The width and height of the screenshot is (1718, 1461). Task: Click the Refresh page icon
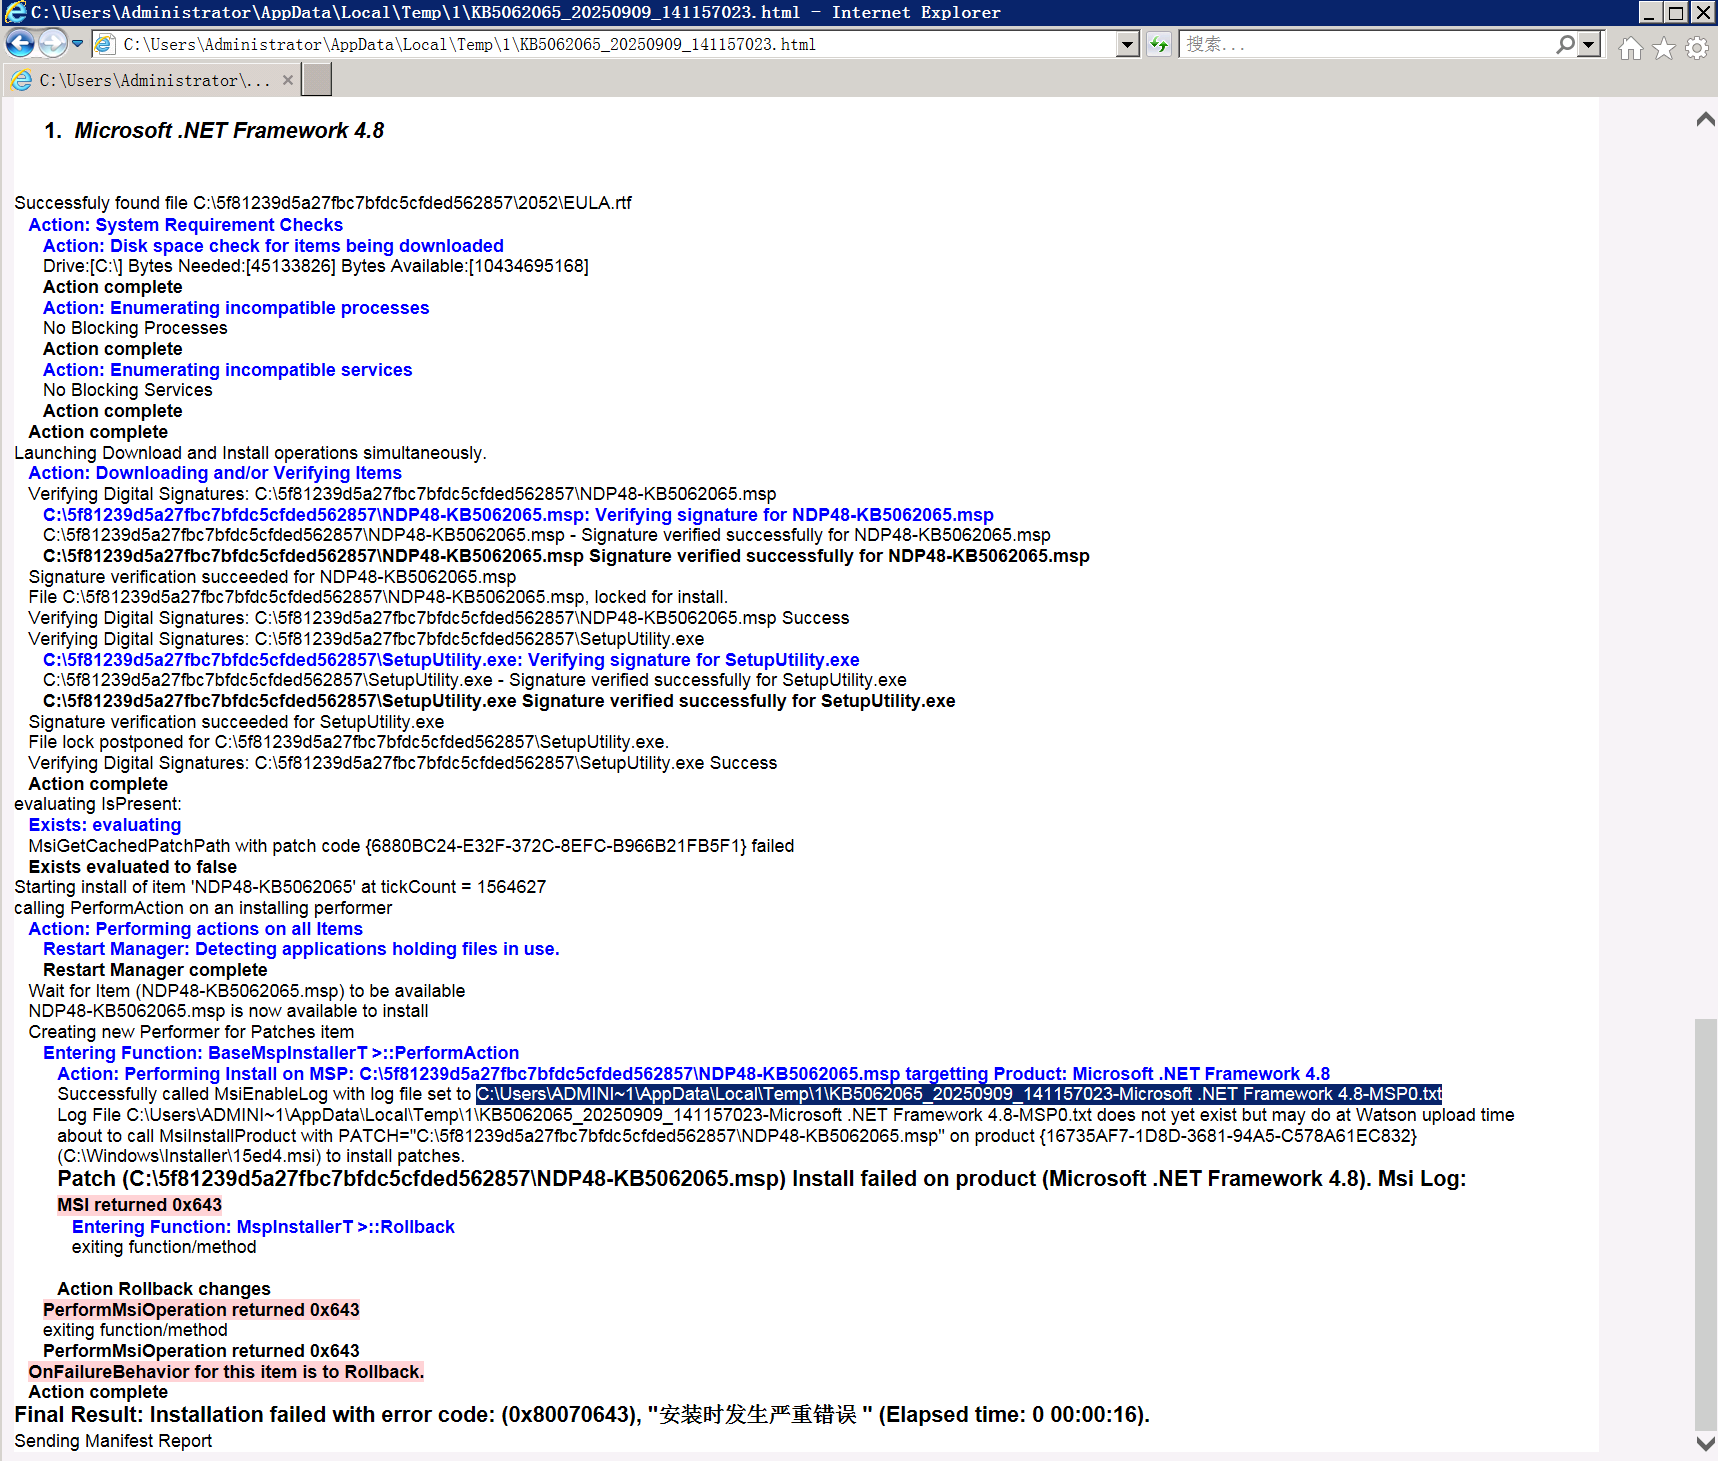tap(1159, 45)
